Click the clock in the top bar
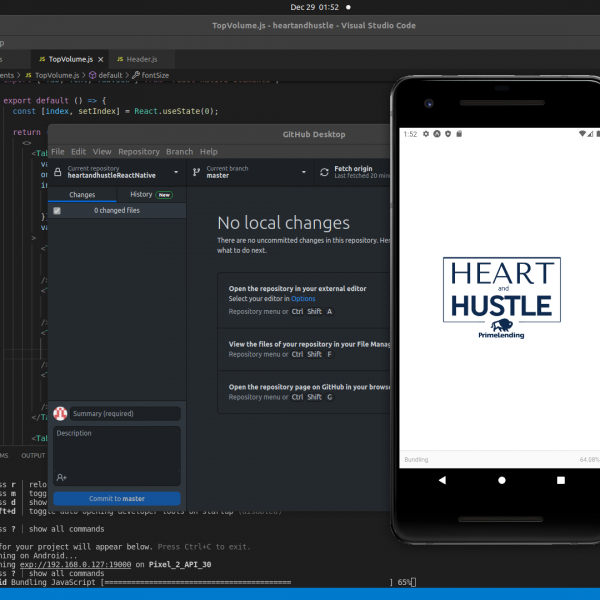The image size is (600, 600). point(314,7)
